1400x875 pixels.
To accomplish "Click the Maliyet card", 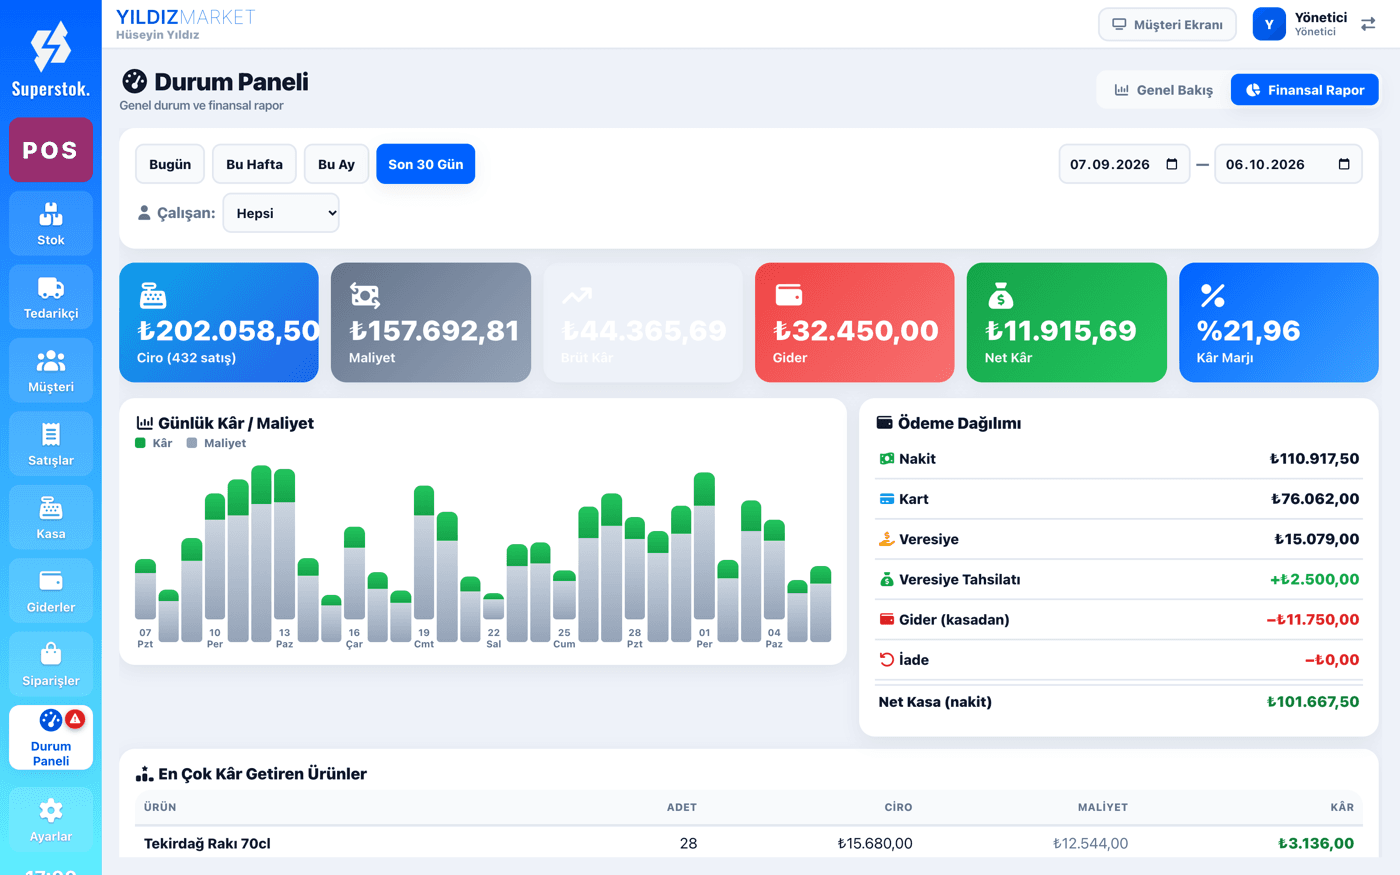I will click(431, 322).
